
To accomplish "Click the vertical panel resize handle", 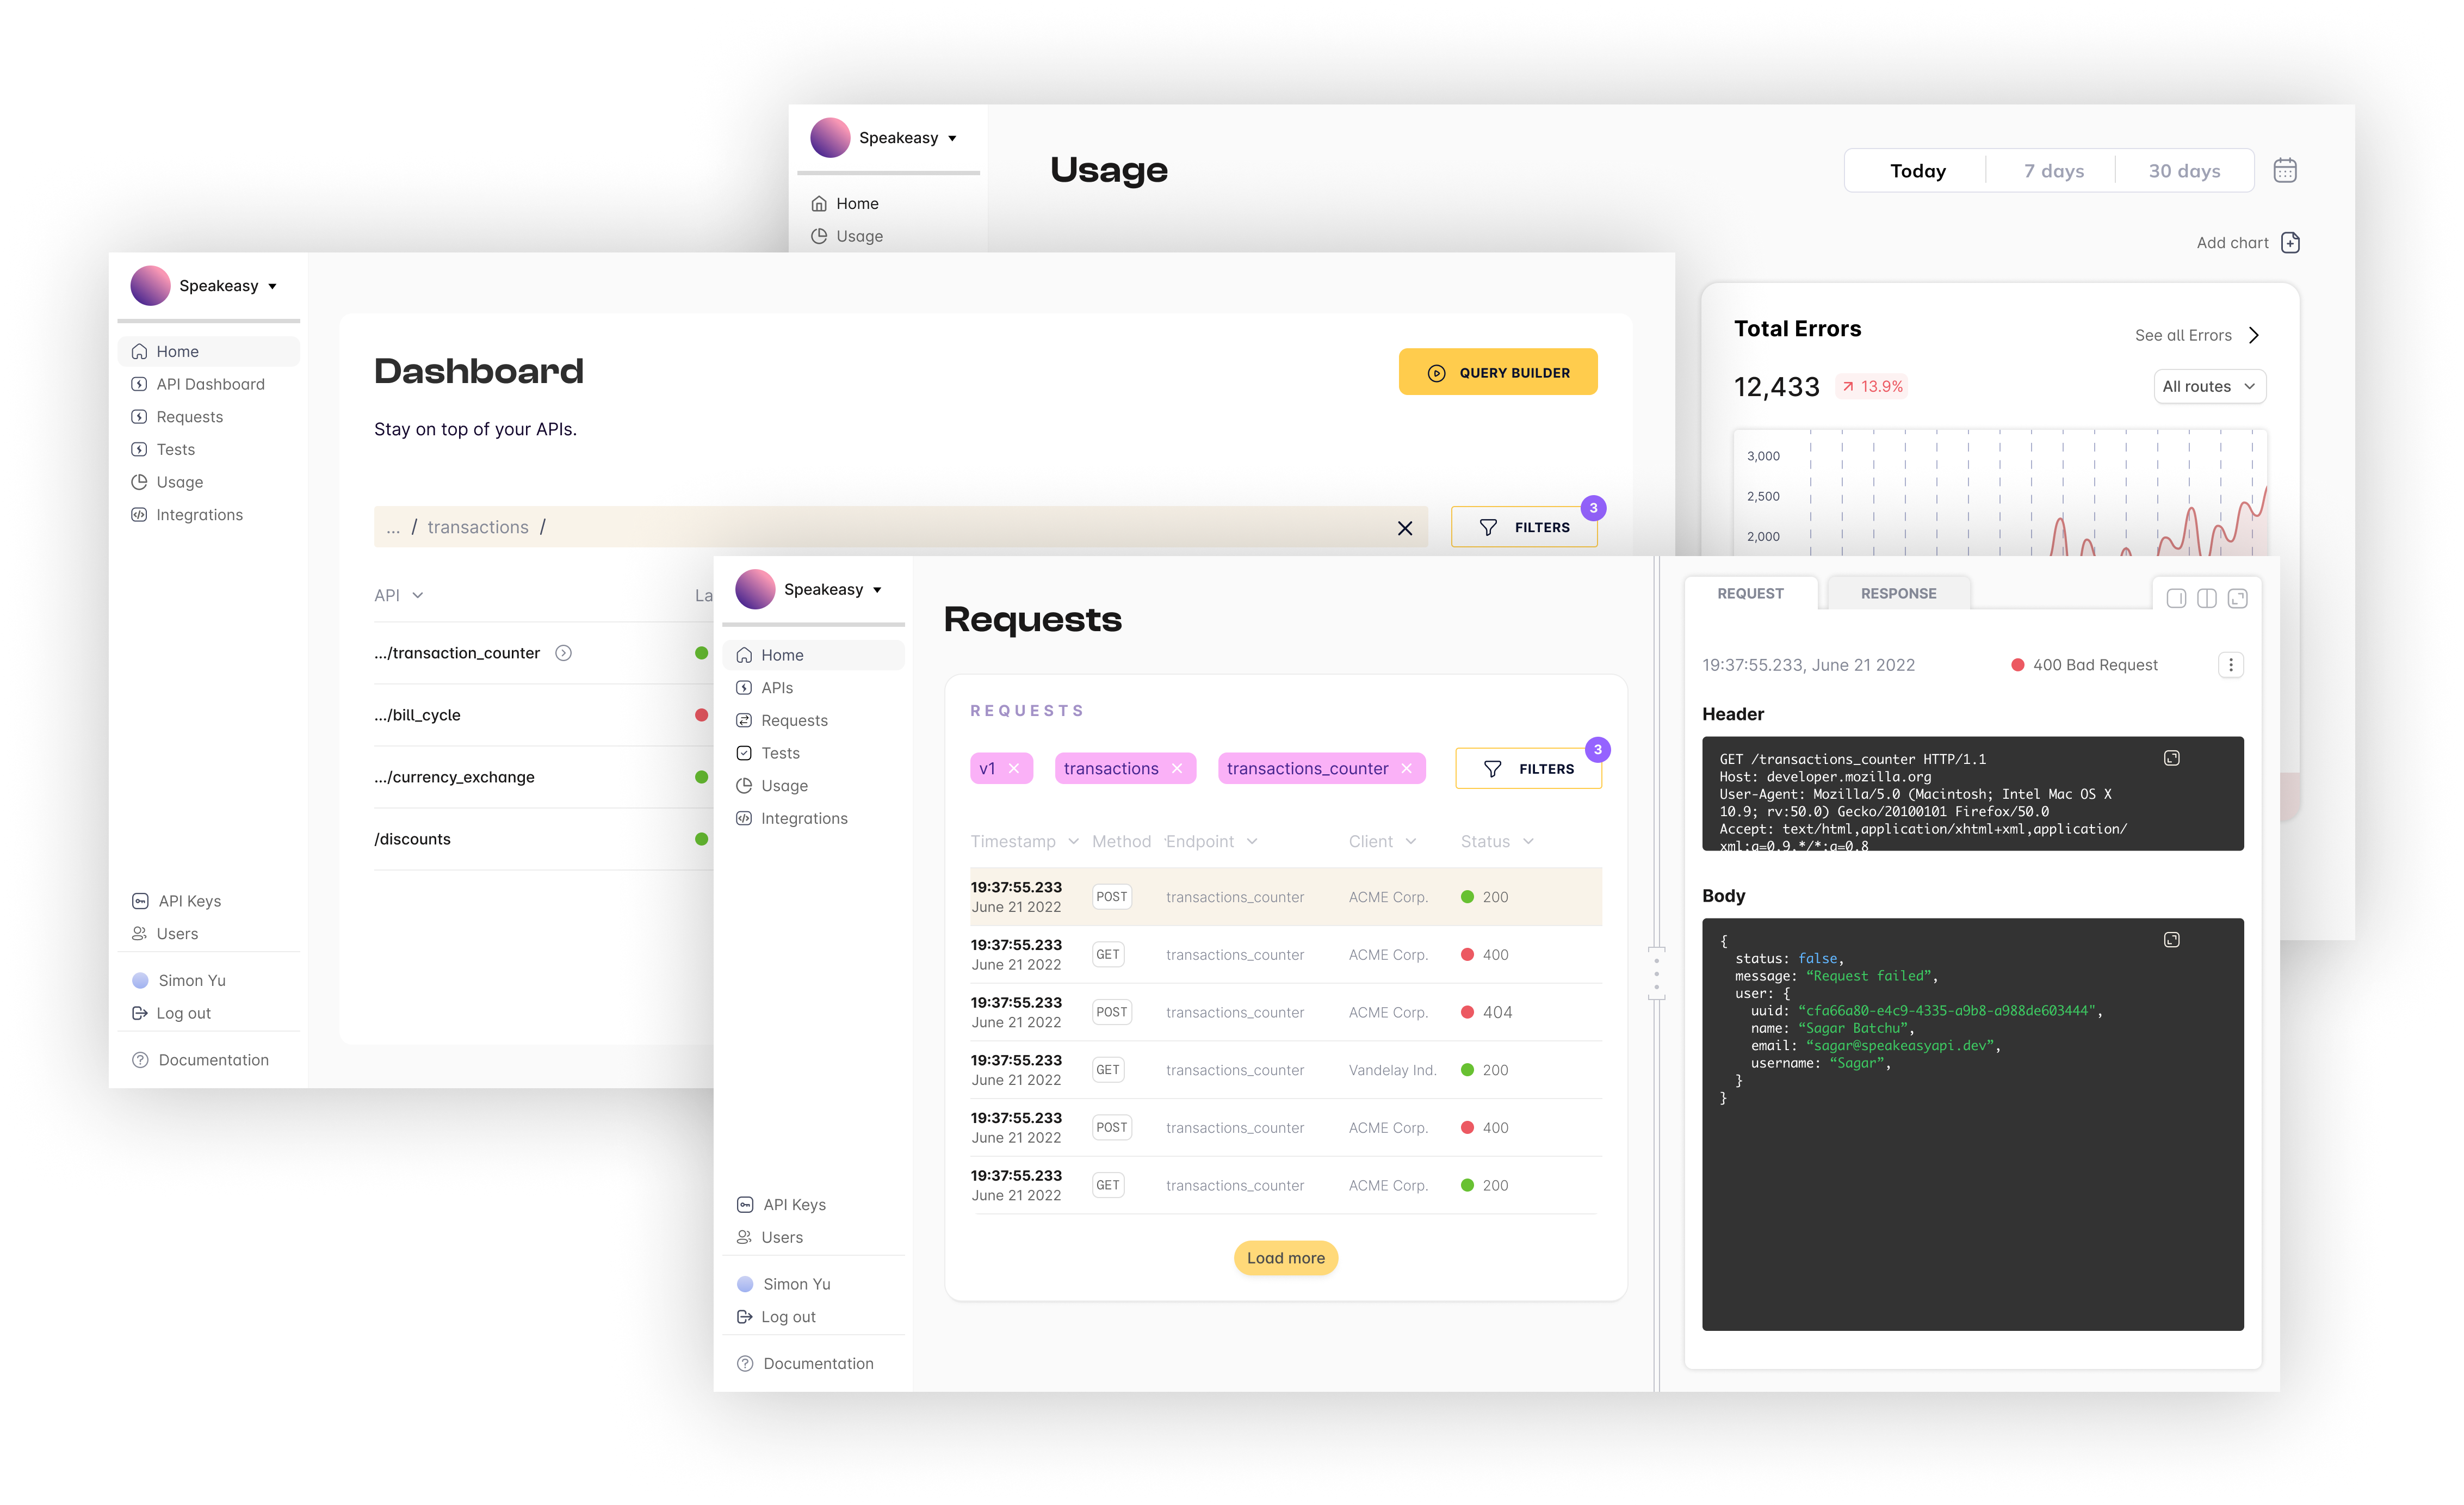I will (1656, 974).
